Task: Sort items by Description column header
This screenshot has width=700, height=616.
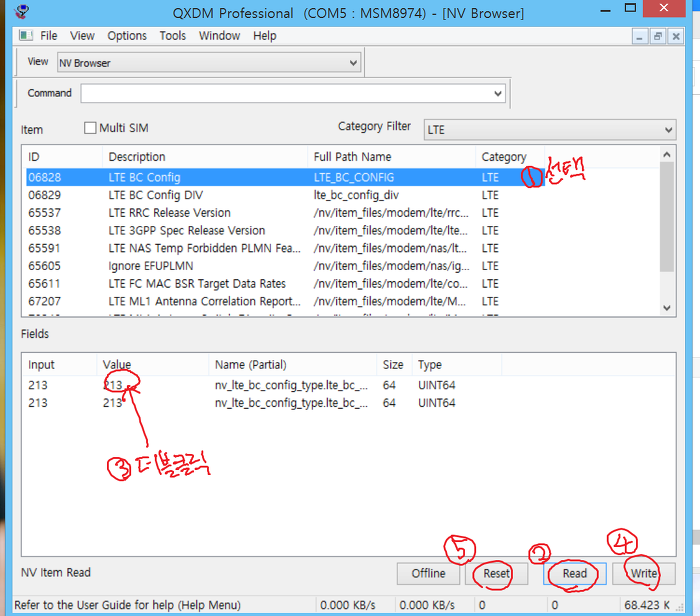Action: click(205, 157)
